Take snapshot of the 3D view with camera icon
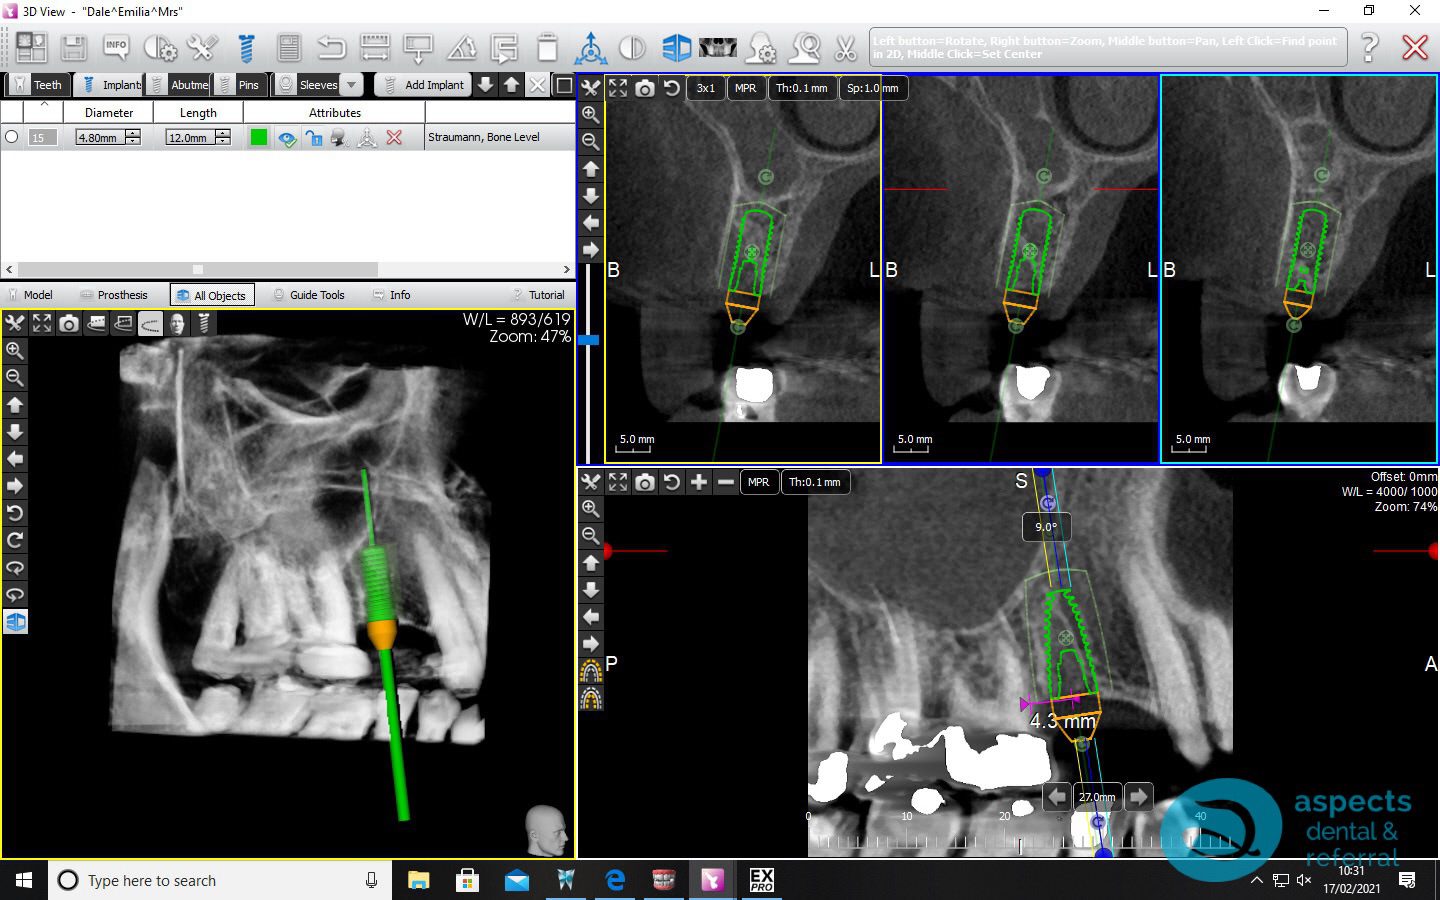The image size is (1440, 900). click(68, 323)
